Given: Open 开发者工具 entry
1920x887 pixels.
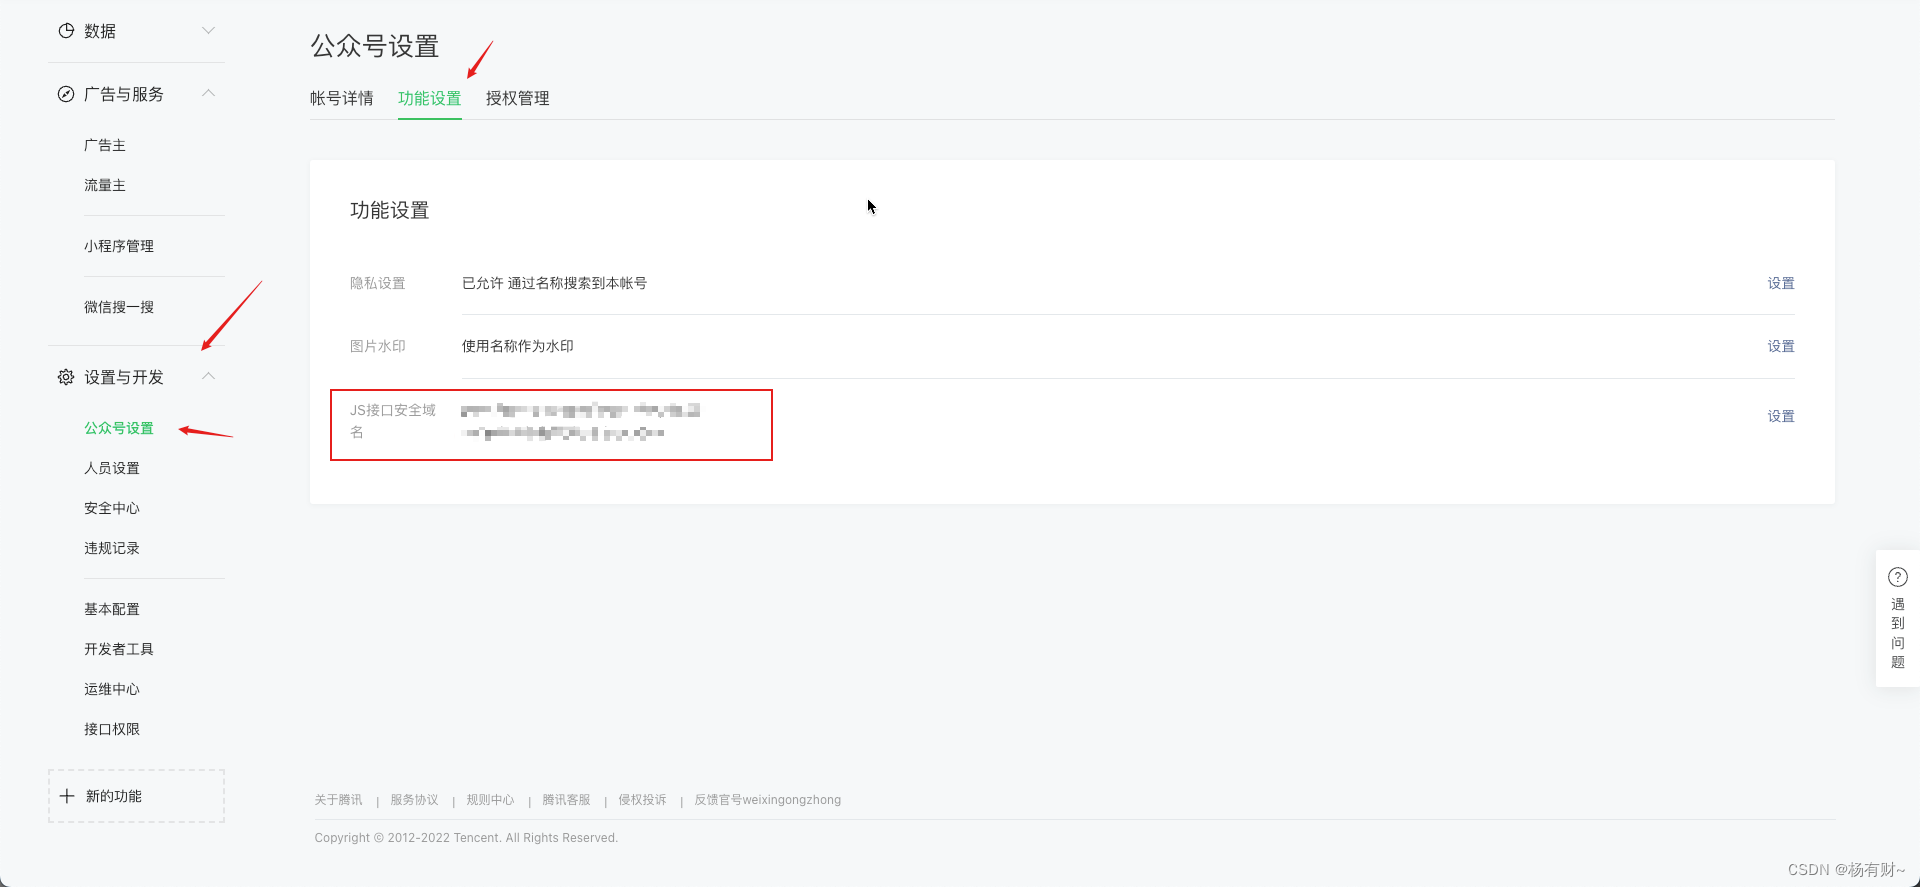Looking at the screenshot, I should [119, 649].
